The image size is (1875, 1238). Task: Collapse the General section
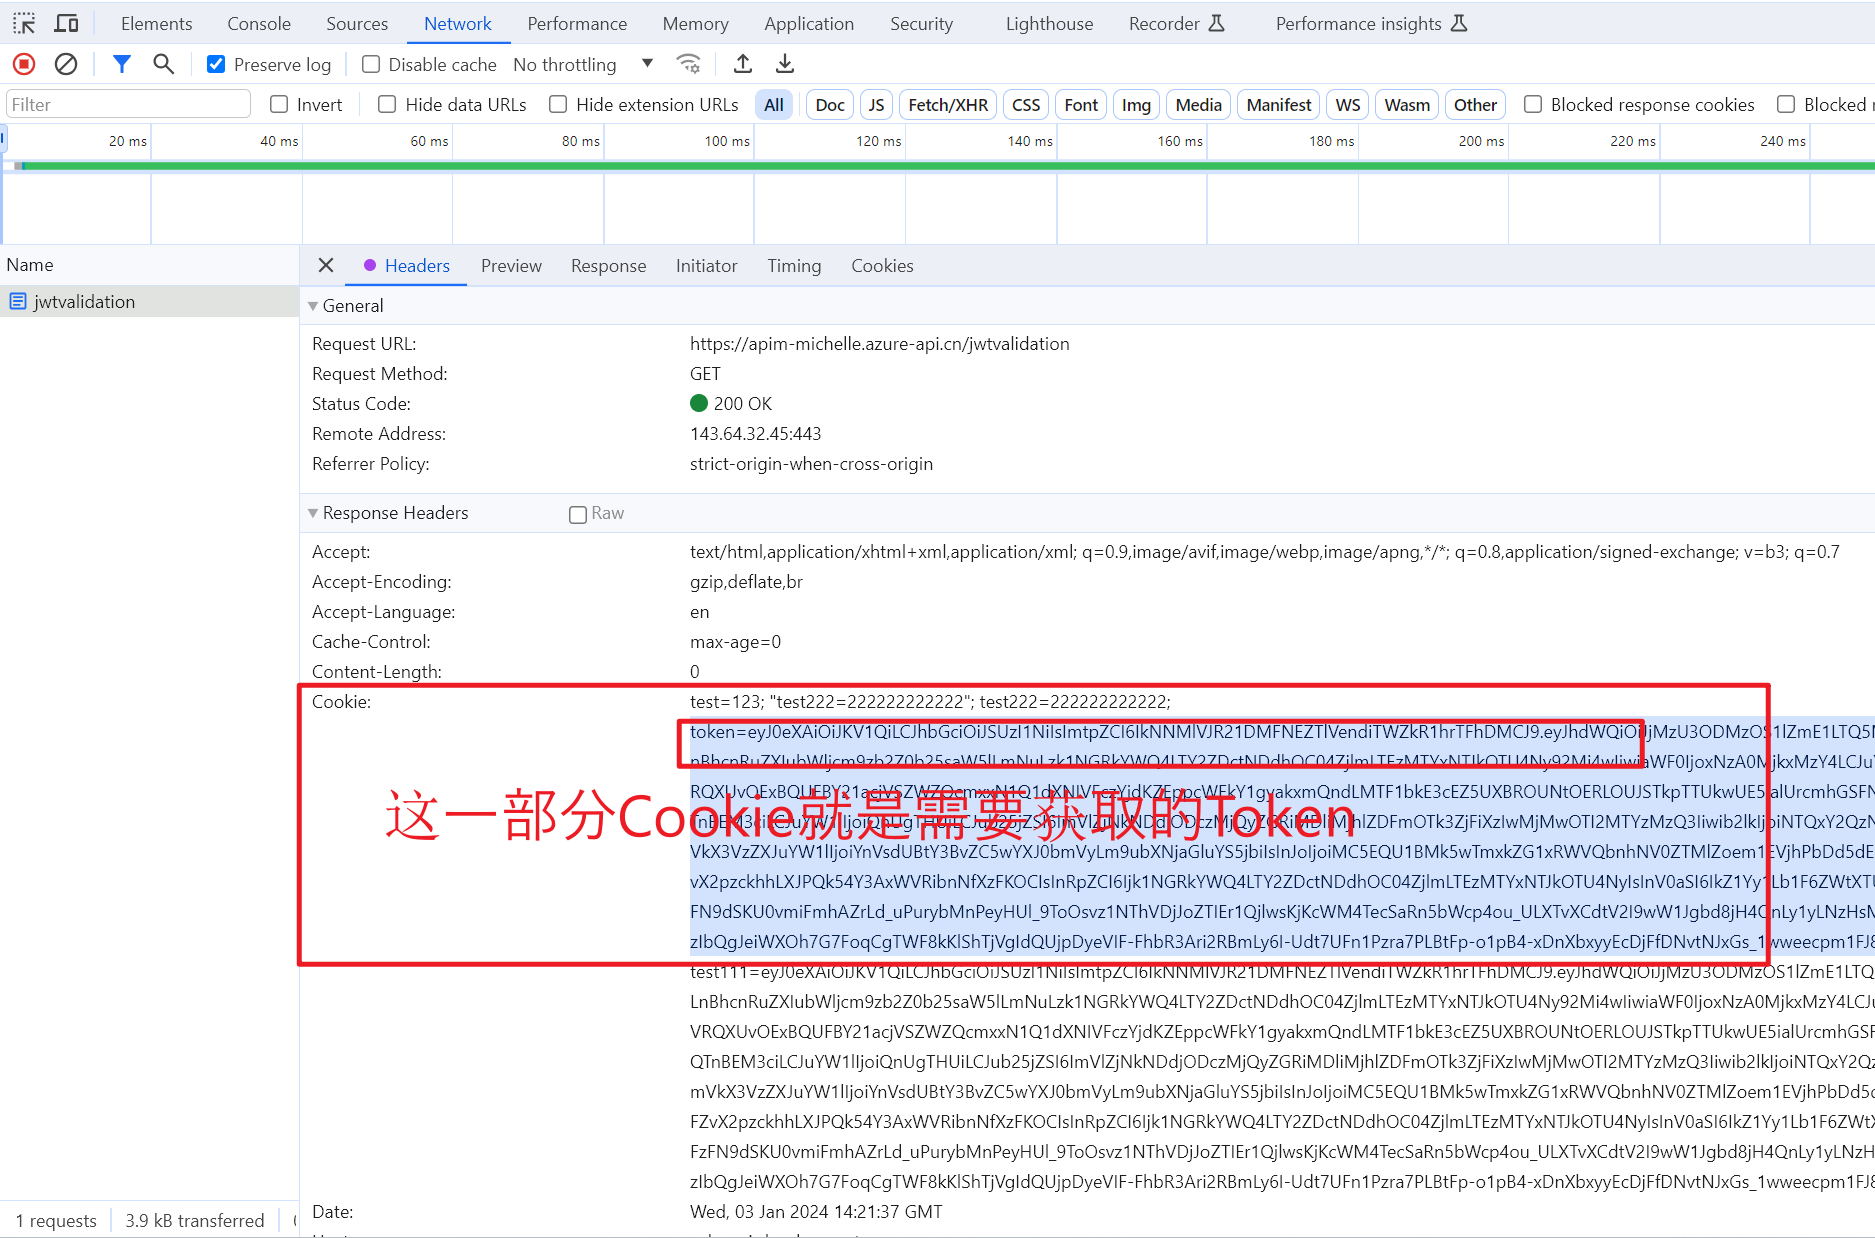314,306
